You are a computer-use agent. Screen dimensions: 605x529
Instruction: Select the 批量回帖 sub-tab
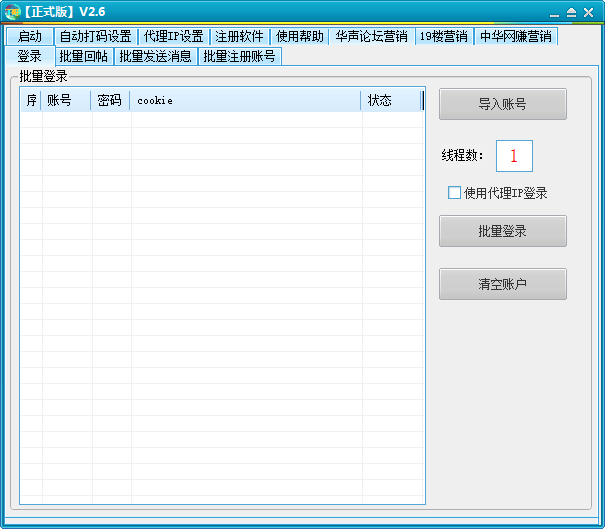83,56
